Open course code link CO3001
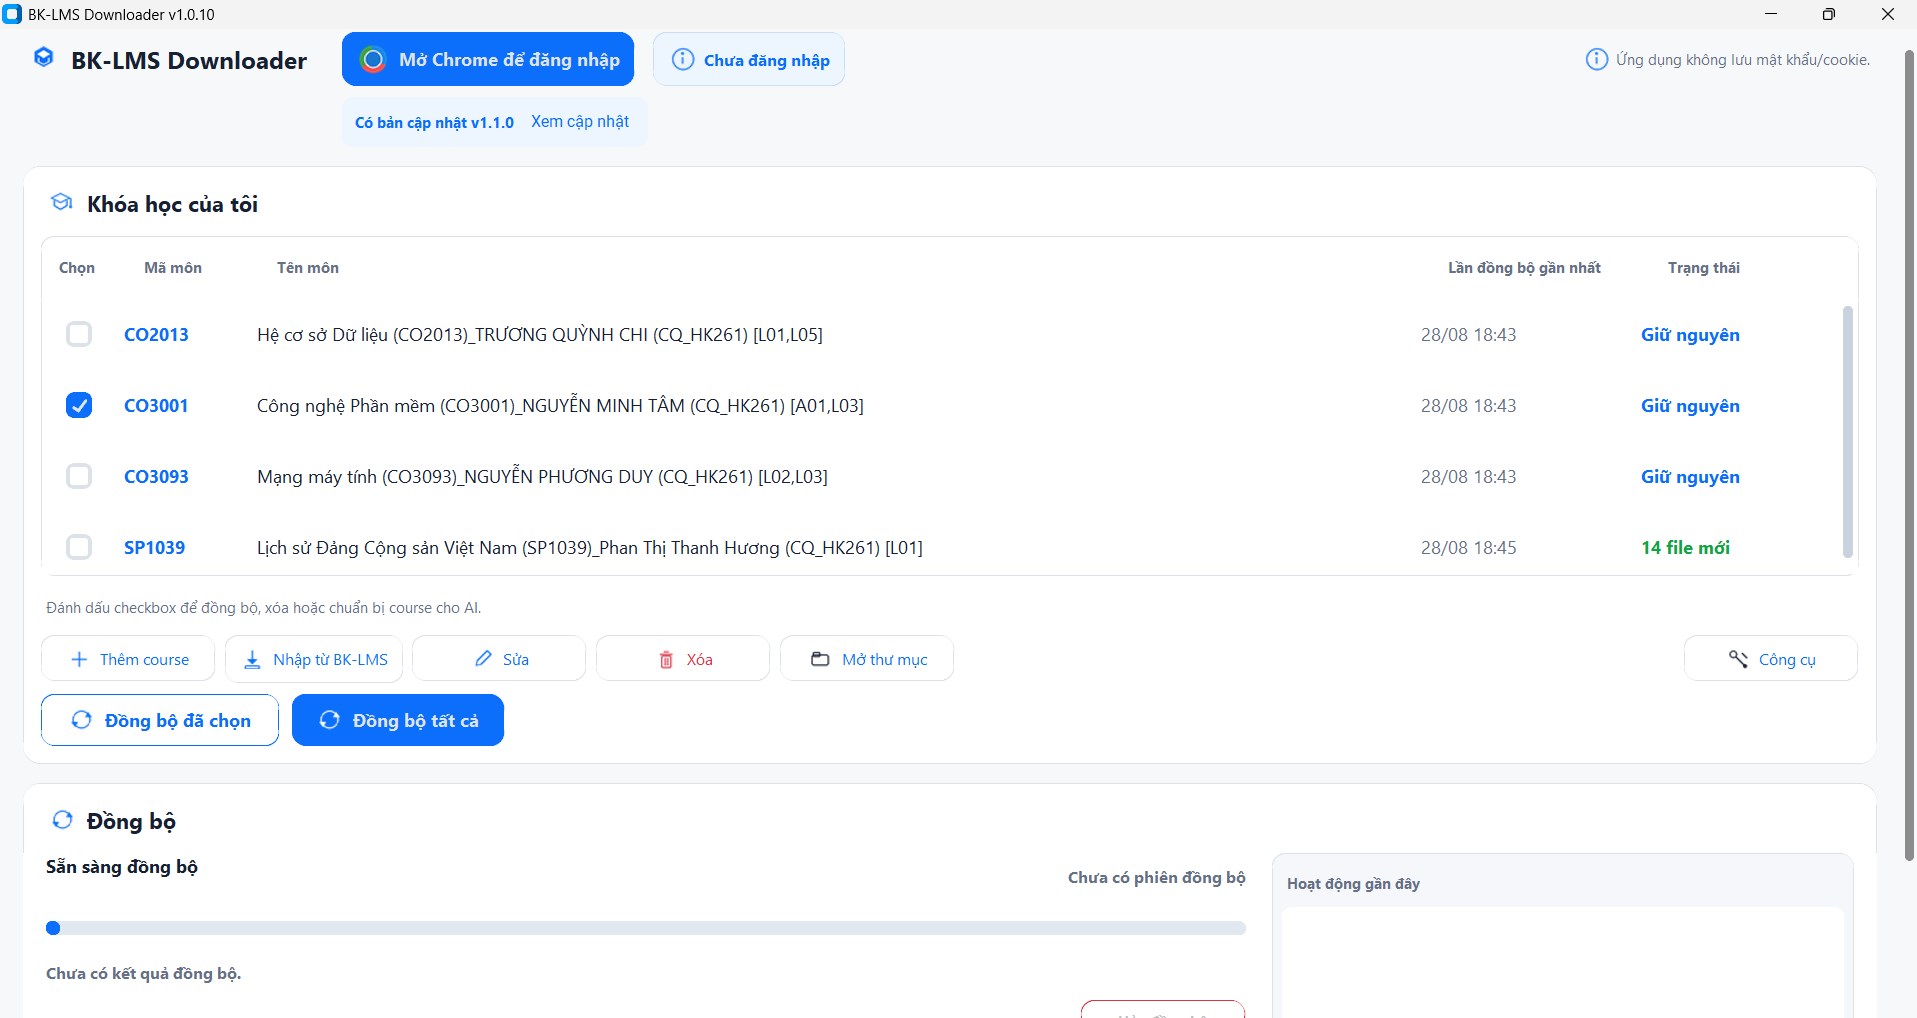Viewport: 1917px width, 1018px height. (x=156, y=405)
